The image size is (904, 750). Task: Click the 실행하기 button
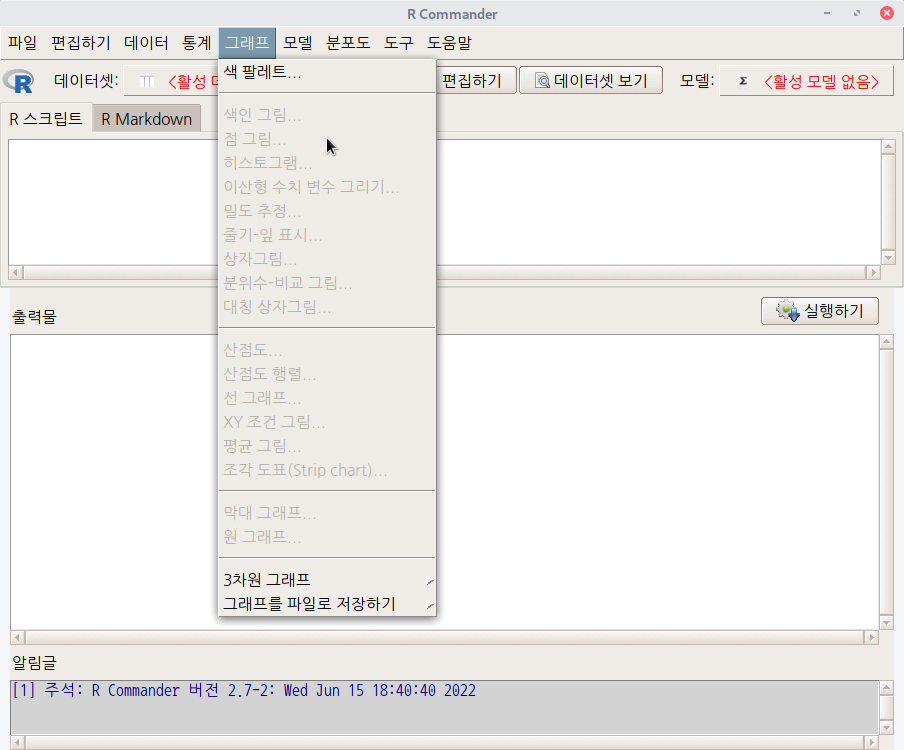coord(820,311)
